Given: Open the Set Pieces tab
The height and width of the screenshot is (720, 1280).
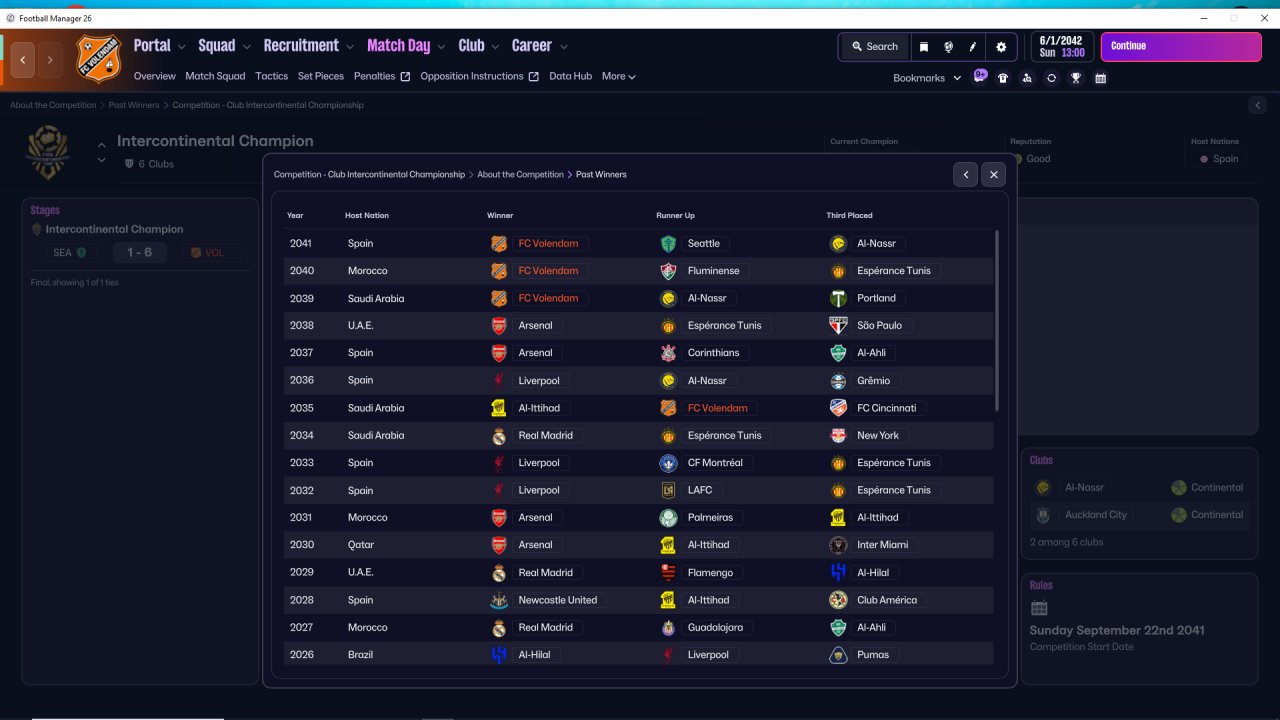Looking at the screenshot, I should coord(321,76).
